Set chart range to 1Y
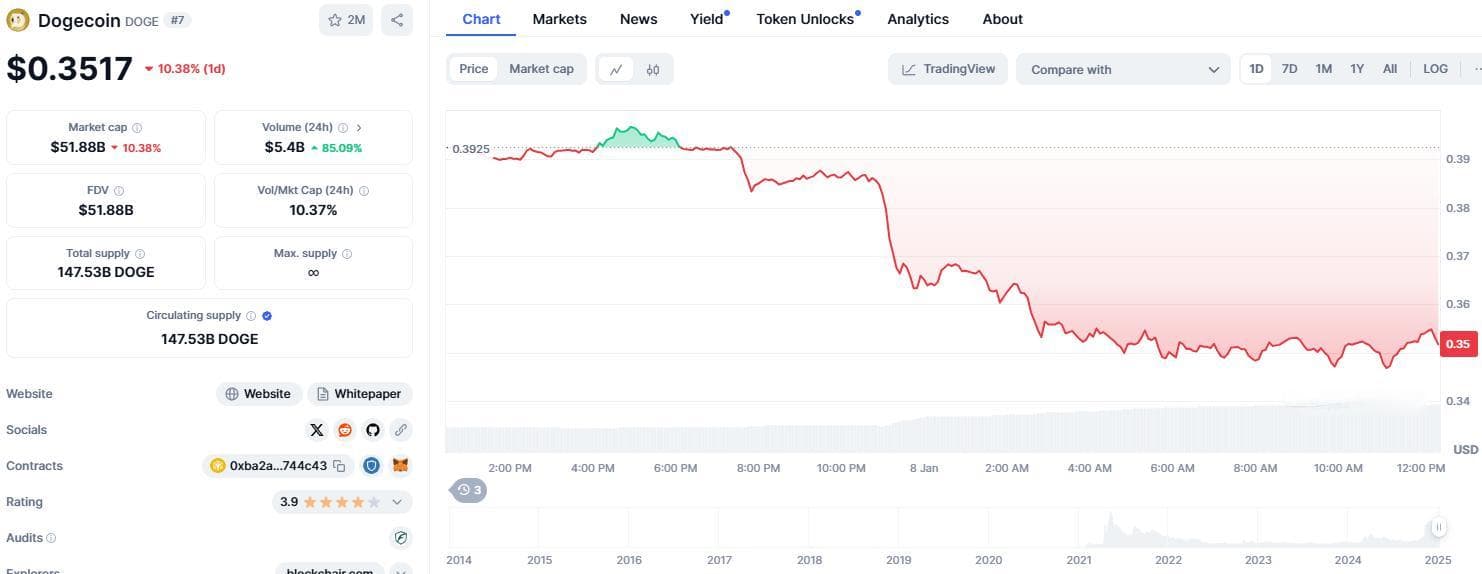Screen dimensions: 1482x574 point(1357,69)
